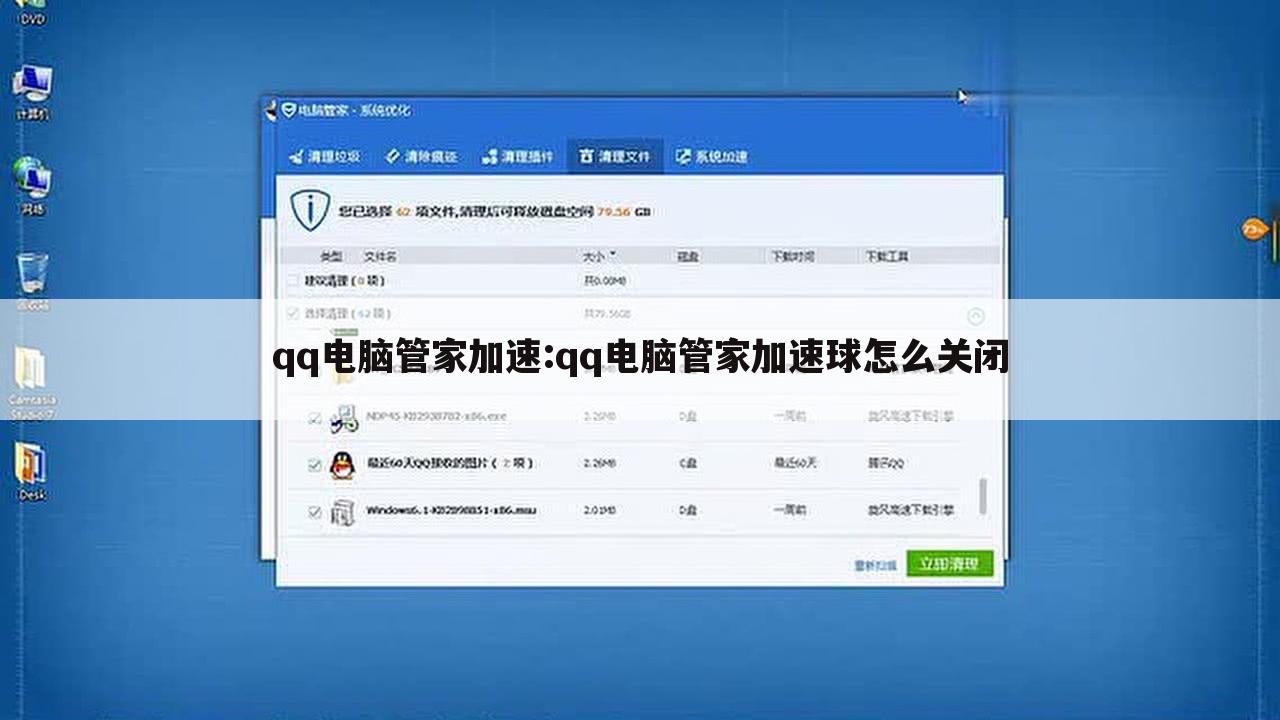Screen dimensions: 1280x720
Task: Click the 最近60天 download time cell
Action: 796,464
